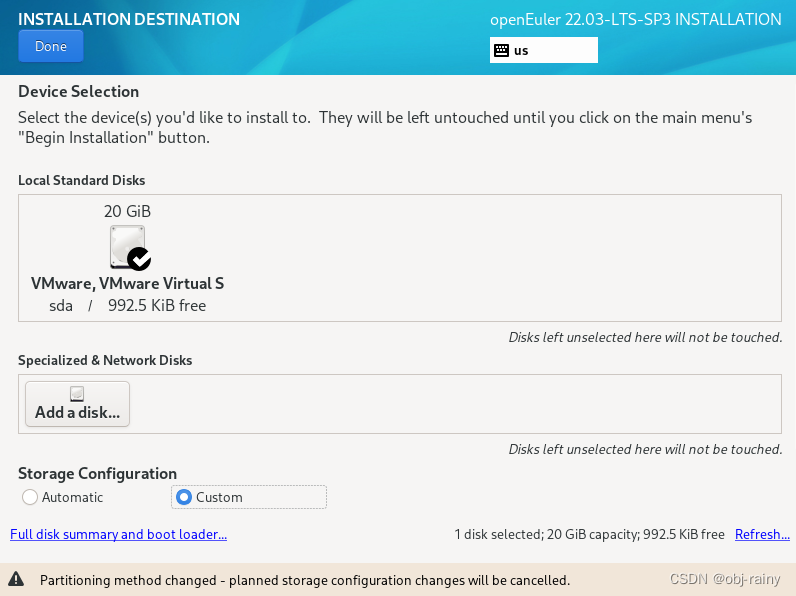Open Full disk summary and boot loader link
This screenshot has width=796, height=596.
119,534
